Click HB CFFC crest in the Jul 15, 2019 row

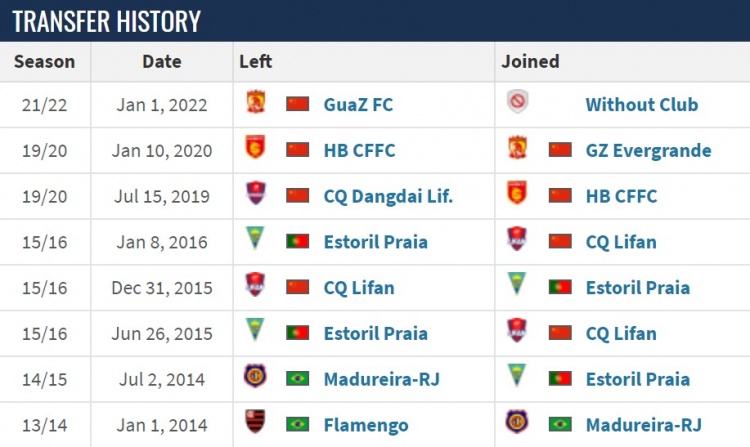pyautogui.click(x=517, y=193)
